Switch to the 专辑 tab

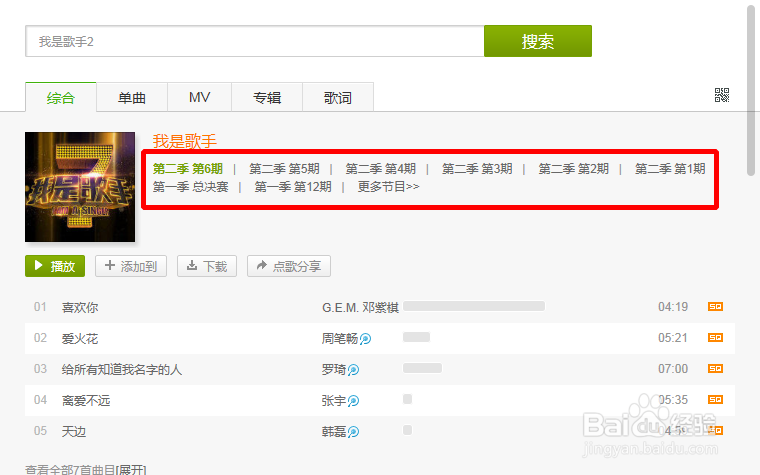[267, 97]
